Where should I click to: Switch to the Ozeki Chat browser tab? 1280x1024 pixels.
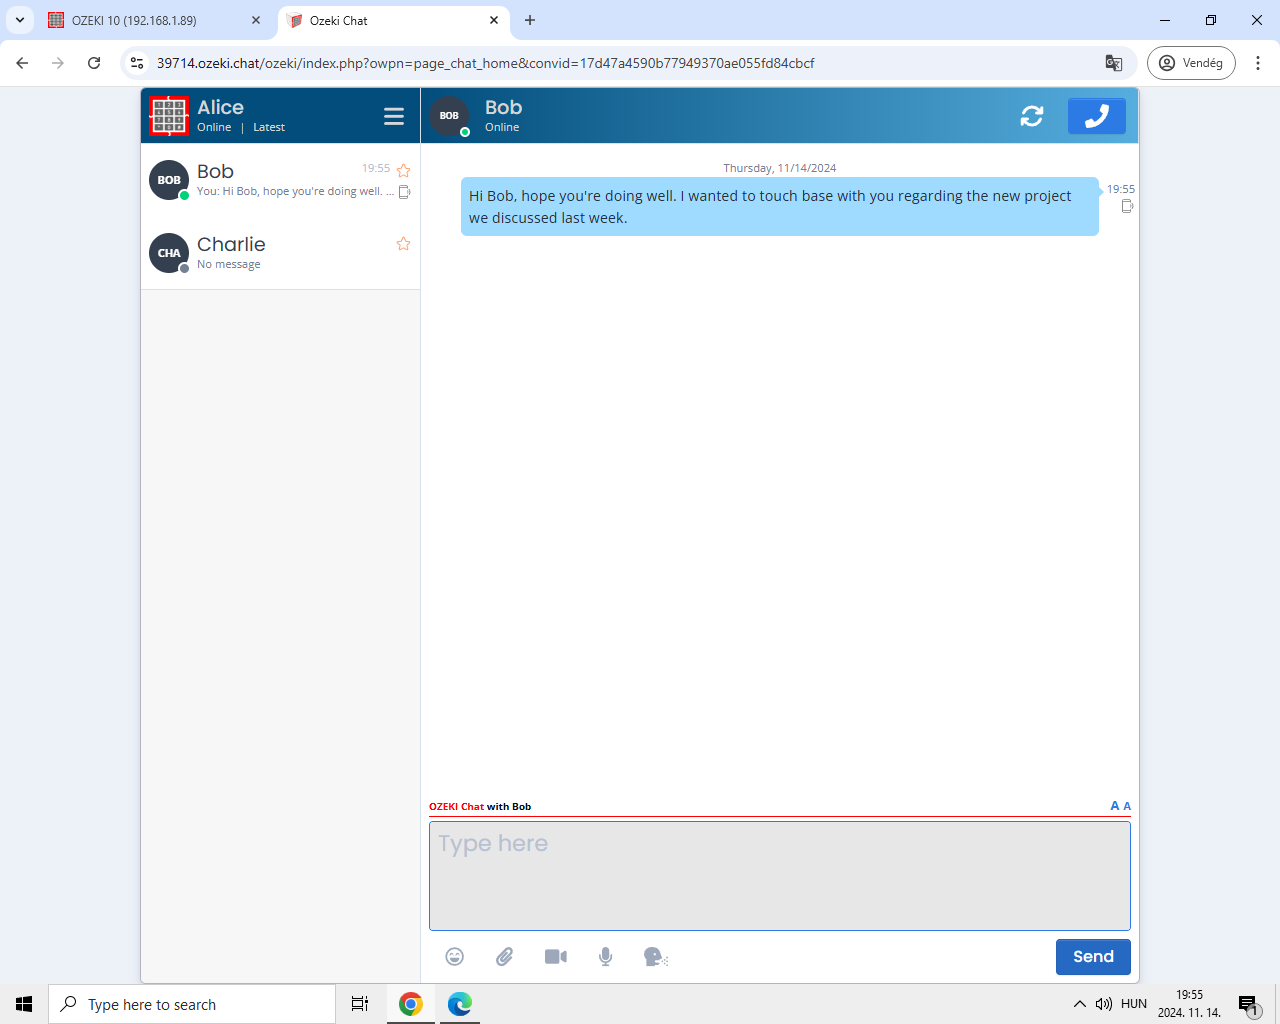pyautogui.click(x=392, y=20)
